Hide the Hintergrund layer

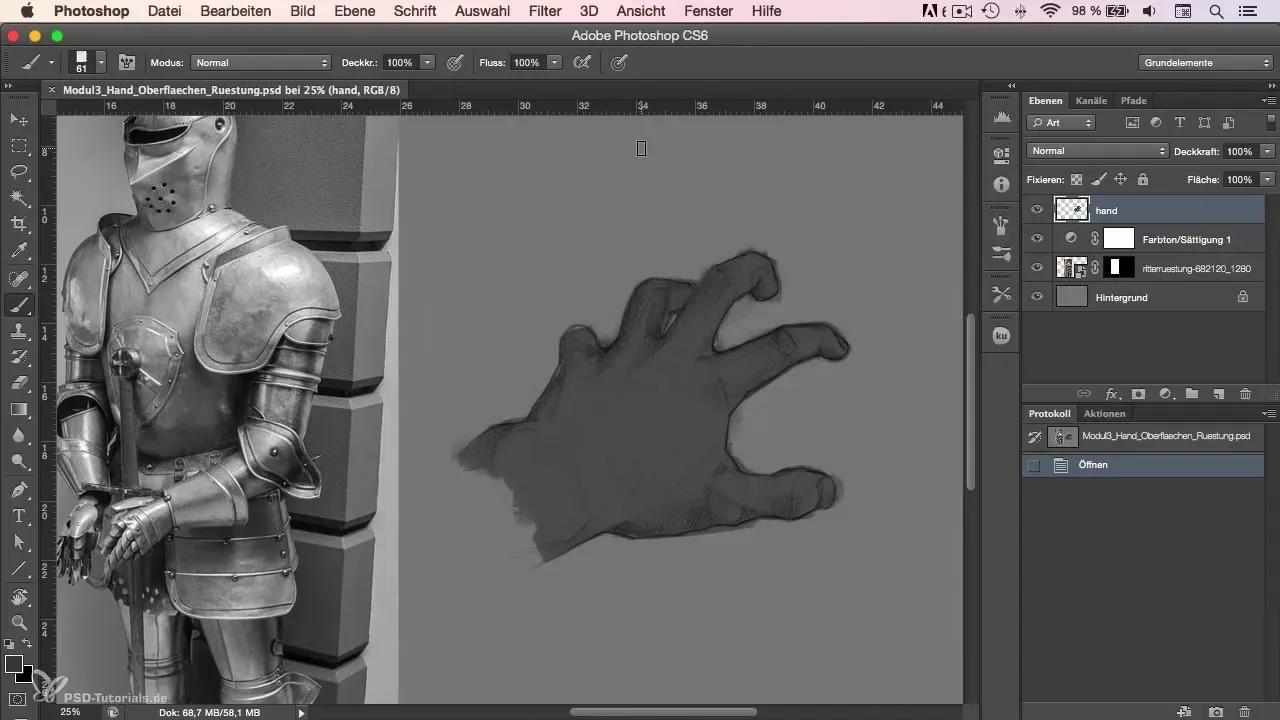(1037, 297)
